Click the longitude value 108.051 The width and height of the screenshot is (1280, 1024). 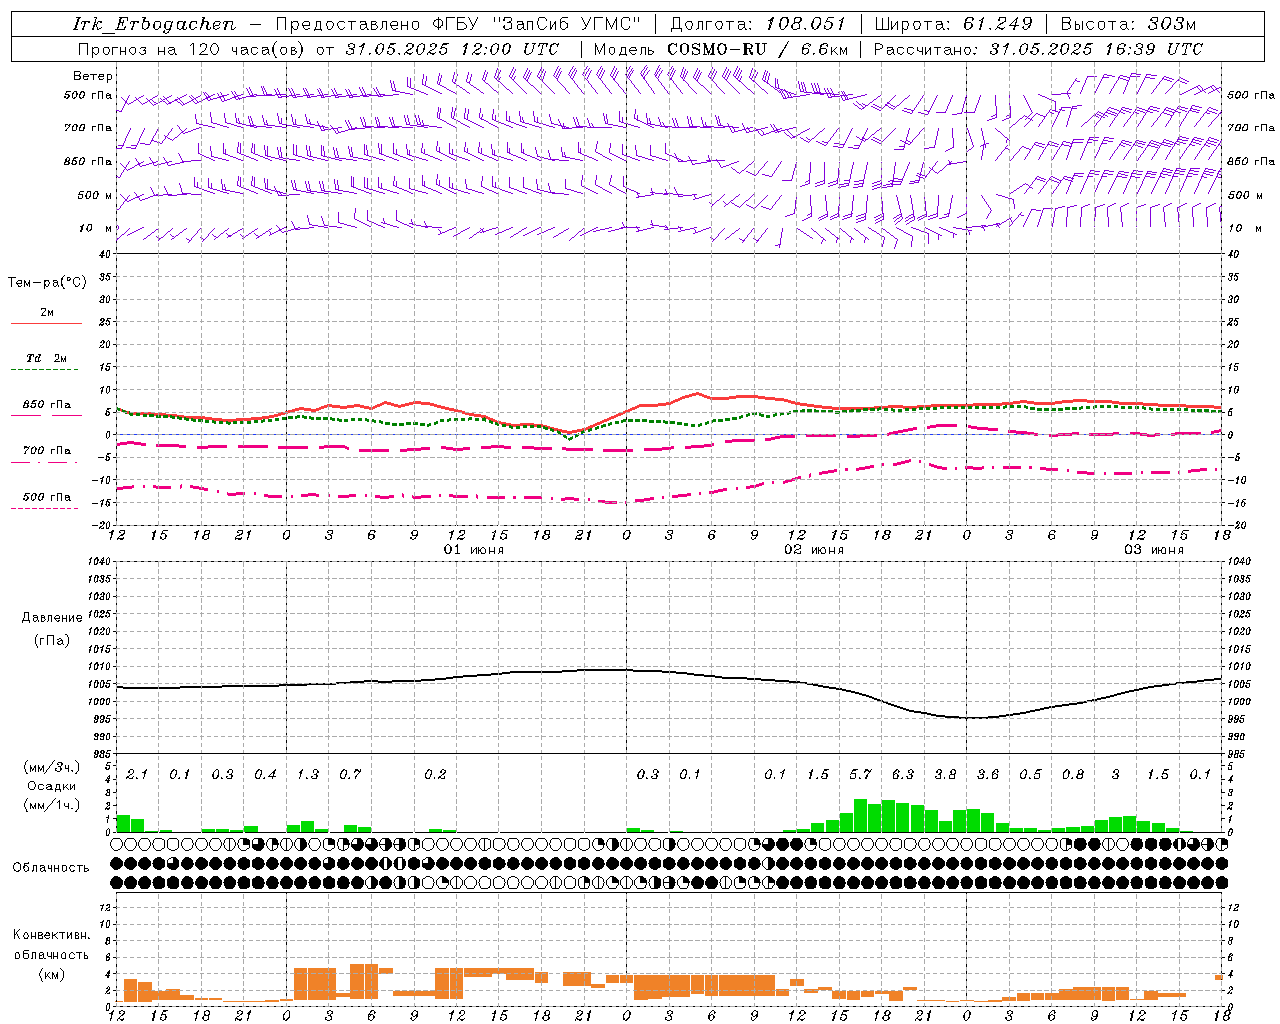tap(806, 24)
